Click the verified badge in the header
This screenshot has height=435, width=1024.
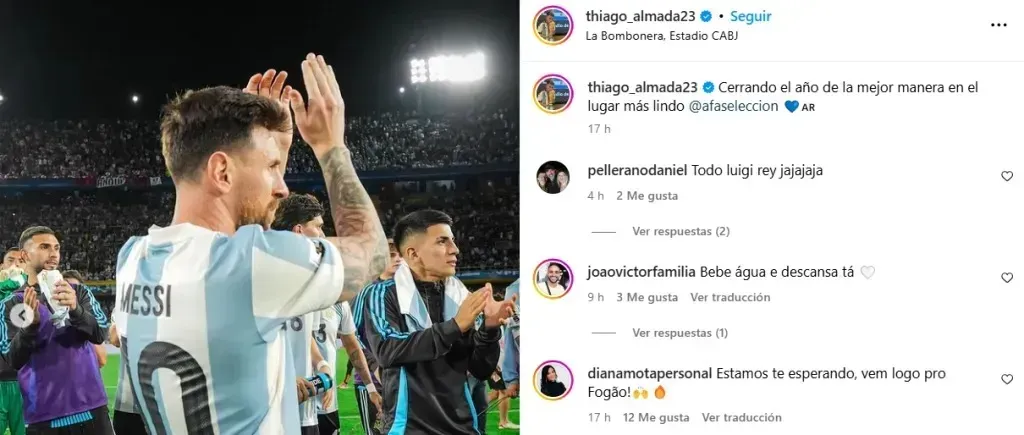(x=706, y=16)
